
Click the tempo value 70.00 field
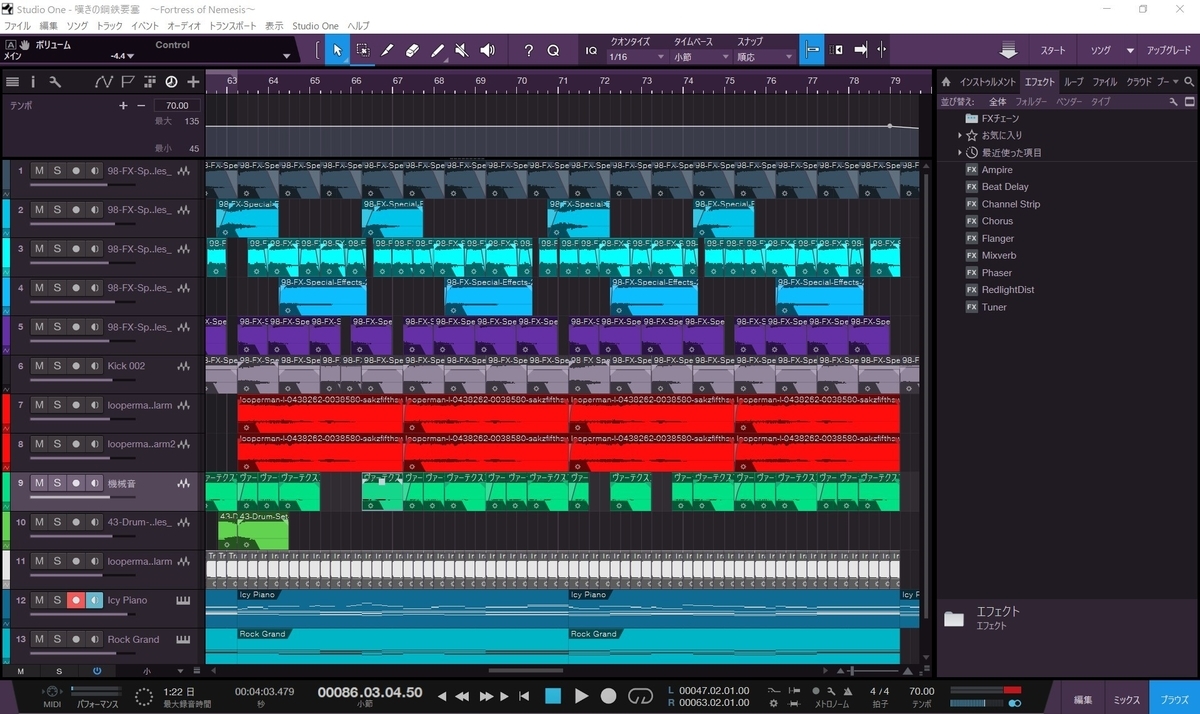pyautogui.click(x=177, y=105)
